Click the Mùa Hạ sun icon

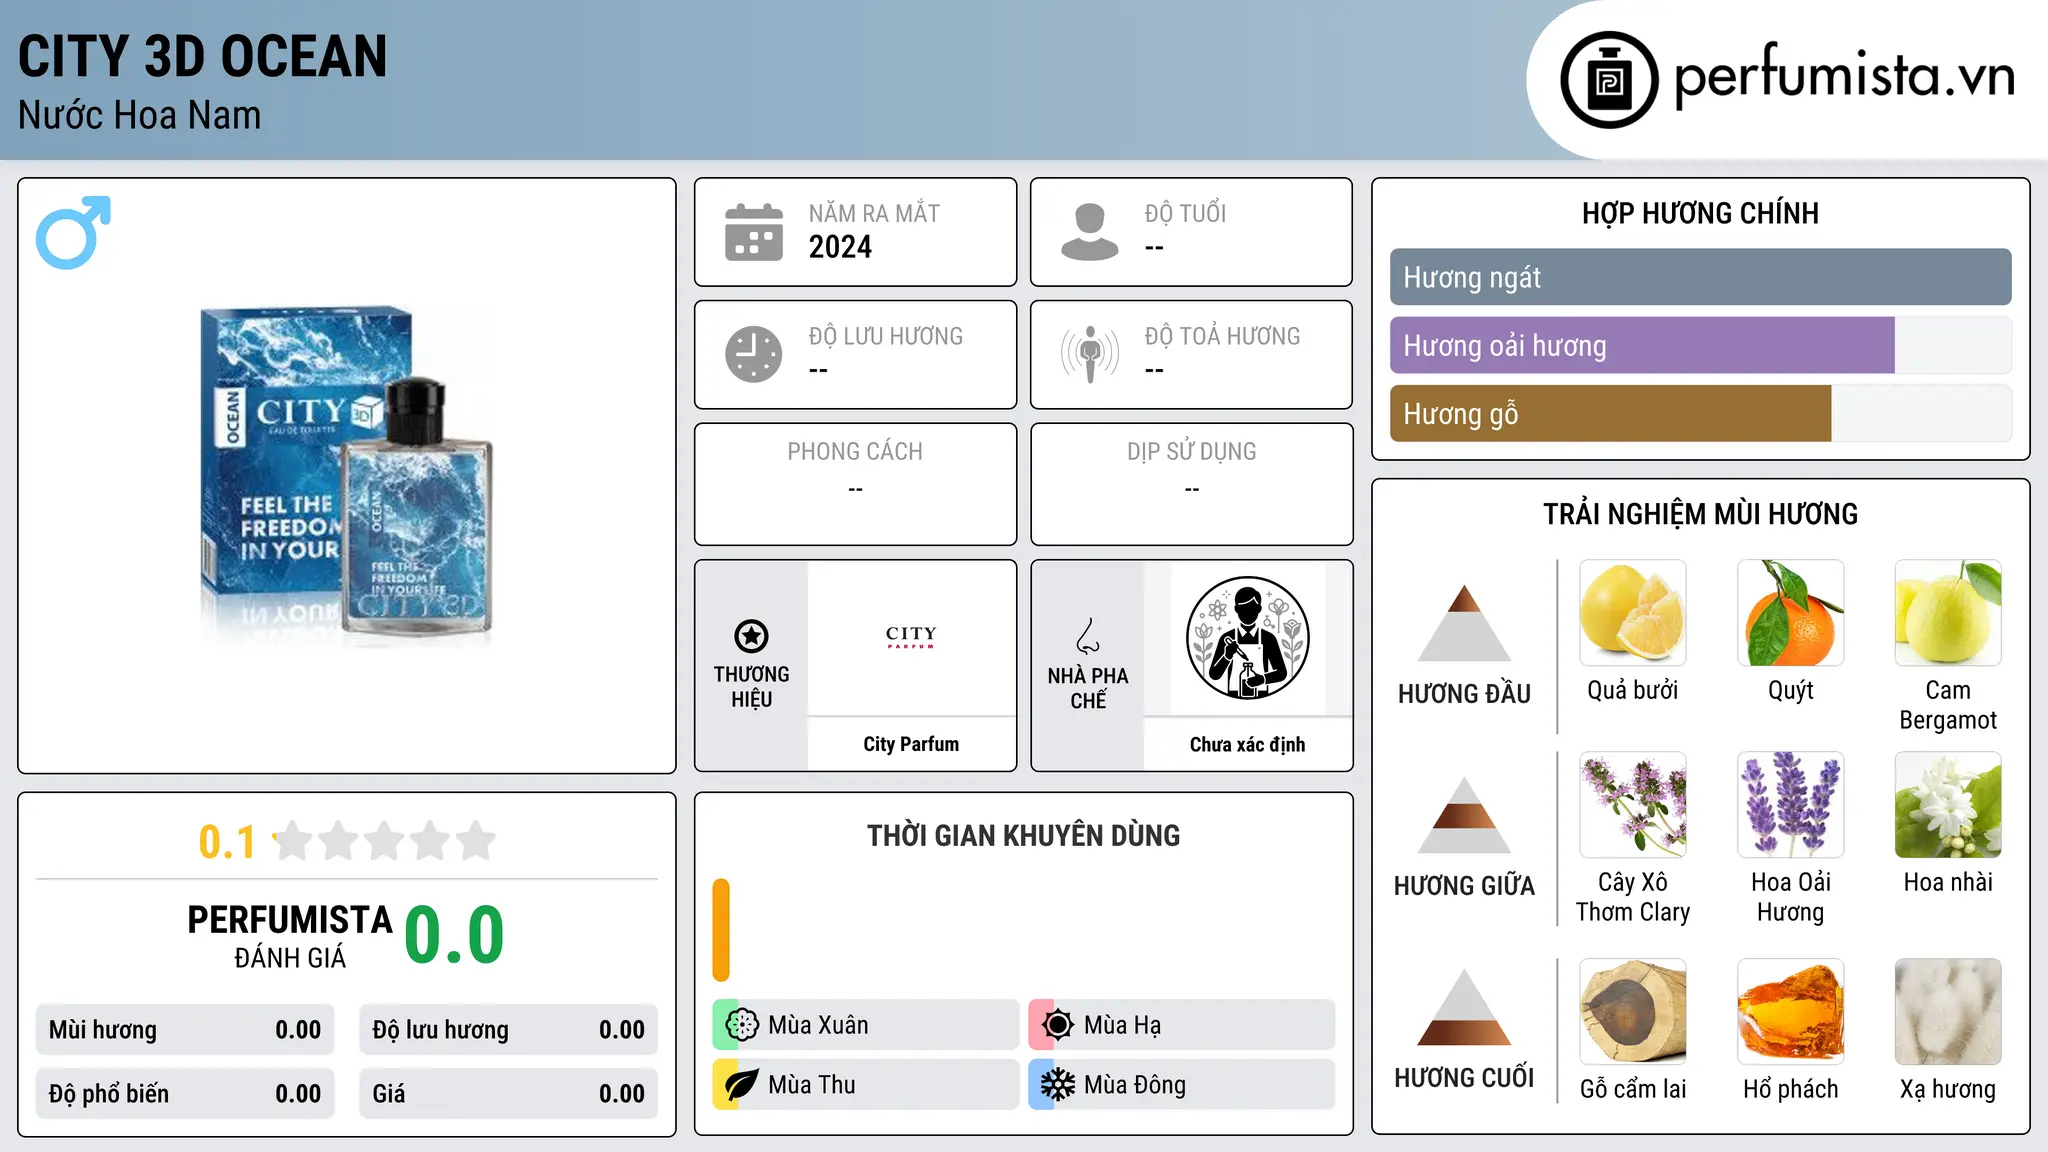[x=1058, y=1025]
